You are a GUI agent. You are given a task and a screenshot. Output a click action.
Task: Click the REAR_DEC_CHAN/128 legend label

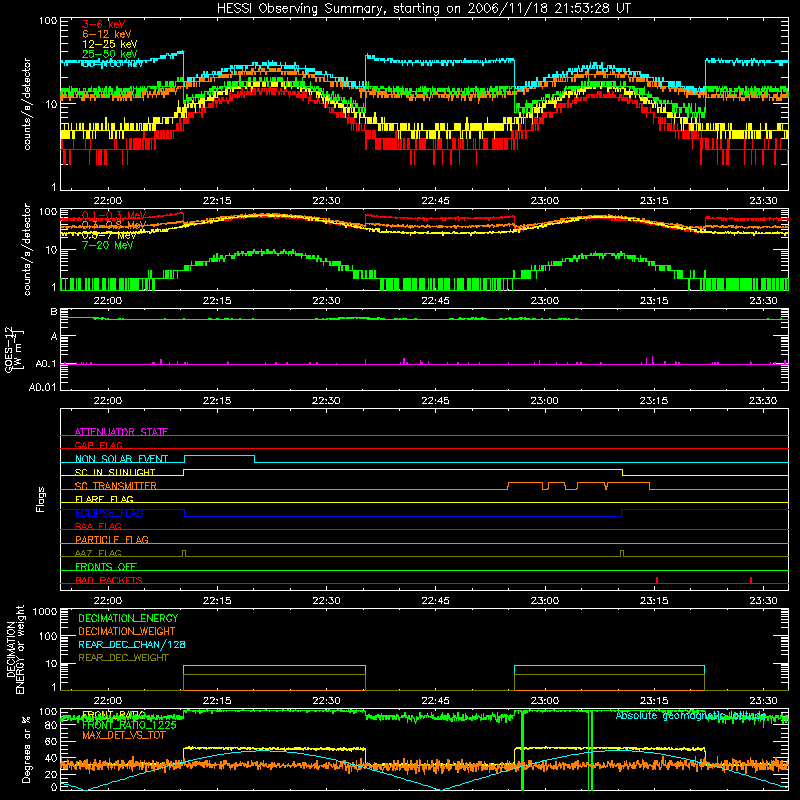coord(132,644)
